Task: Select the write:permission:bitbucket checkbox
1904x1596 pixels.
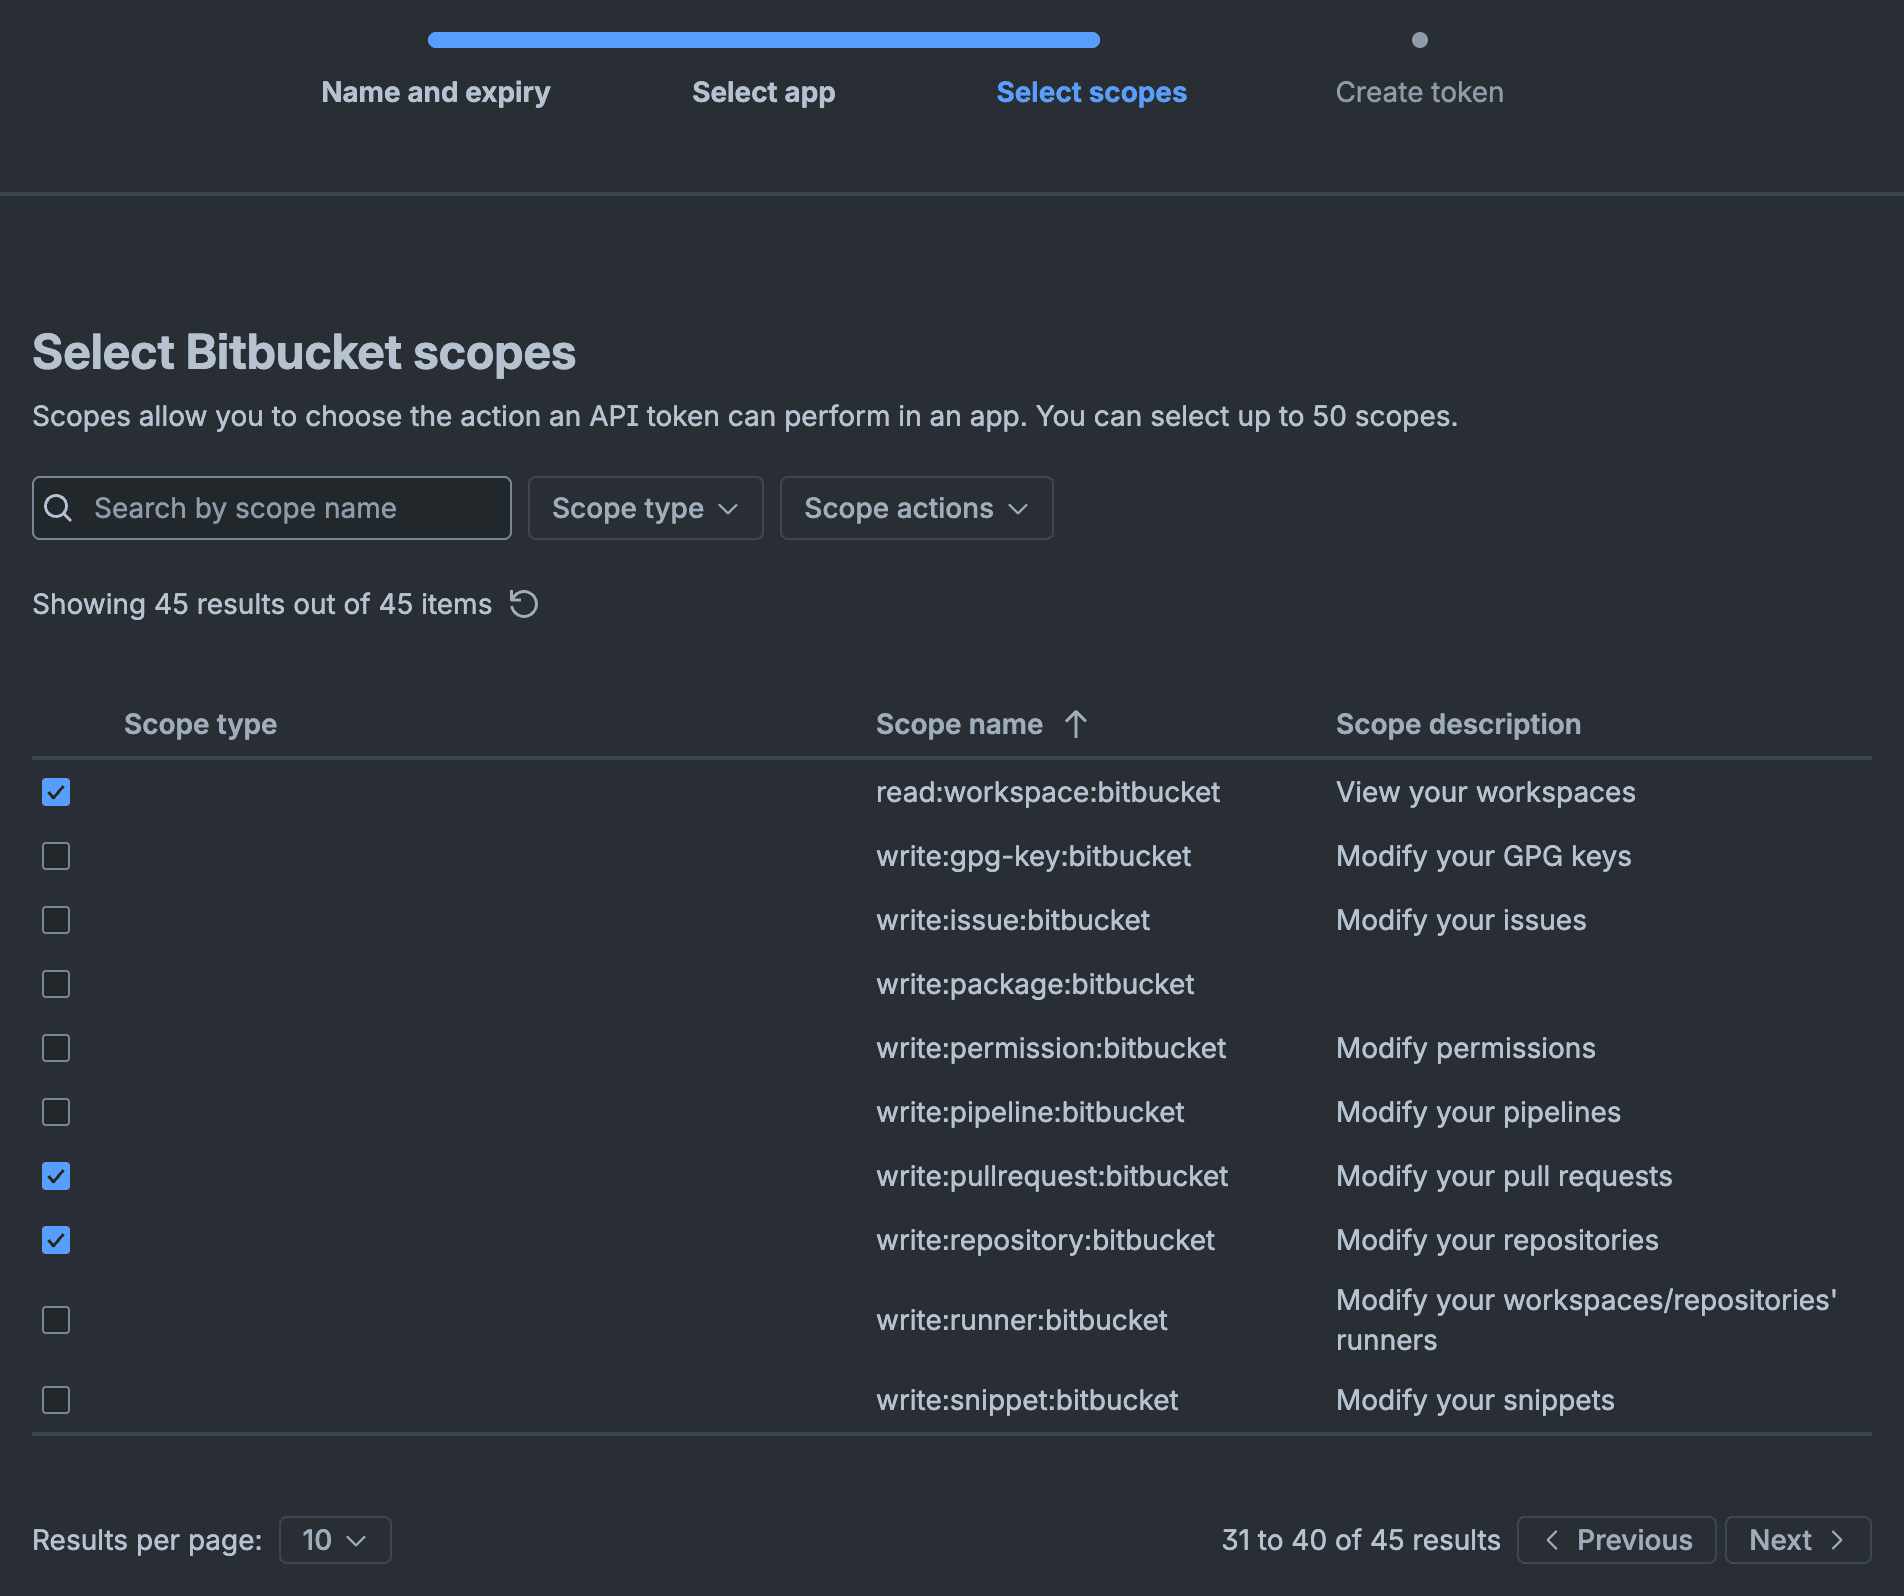Action: 56,1048
